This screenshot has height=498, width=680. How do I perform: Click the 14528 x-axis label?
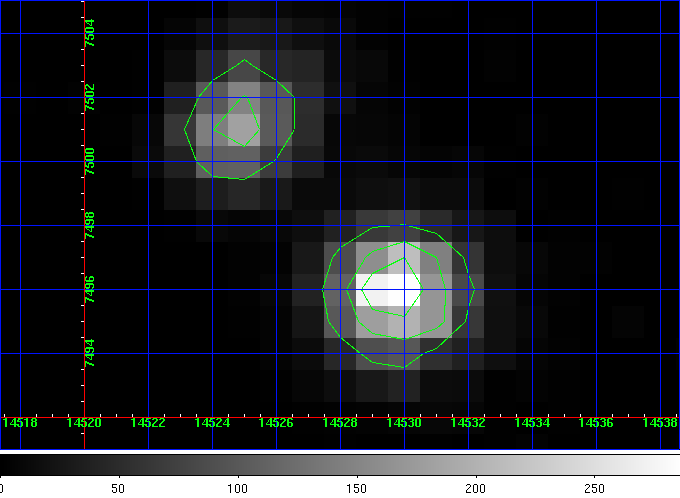tap(340, 423)
